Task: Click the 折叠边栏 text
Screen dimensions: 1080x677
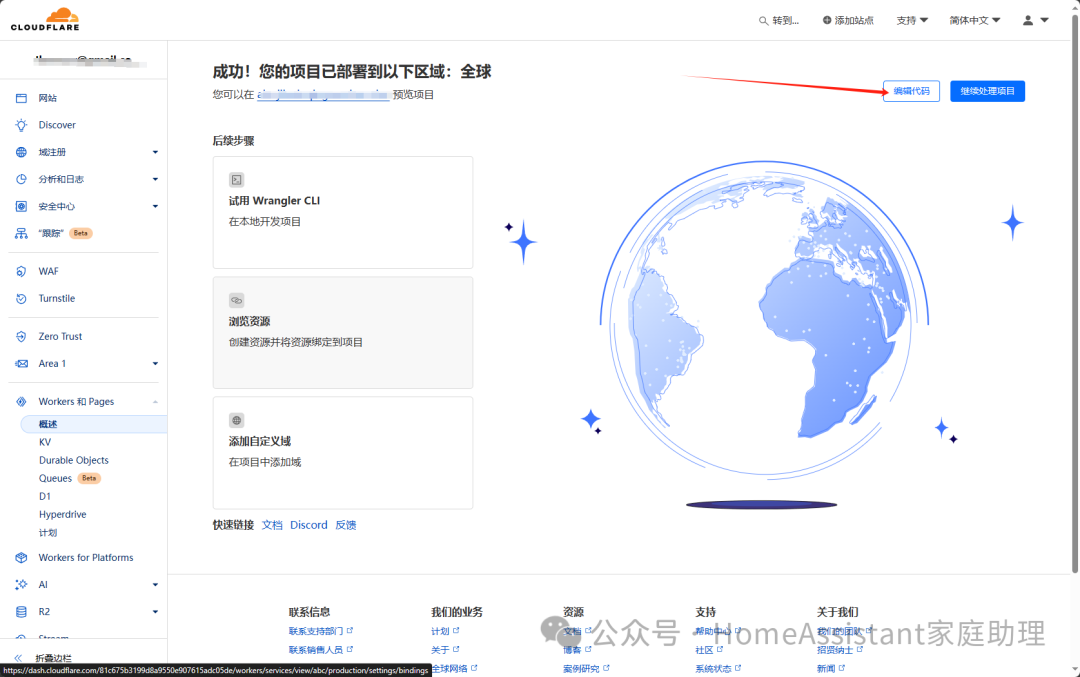Action: (x=53, y=658)
